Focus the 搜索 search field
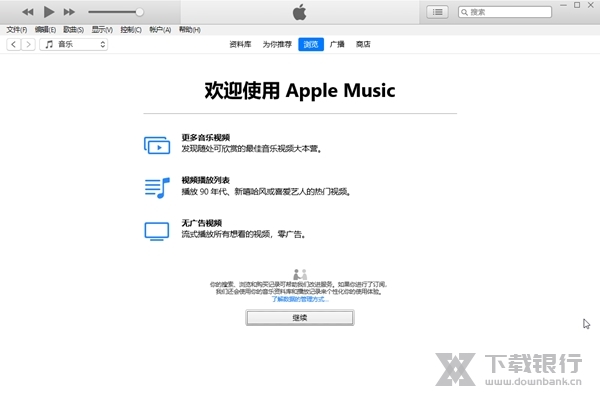Image resolution: width=600 pixels, height=395 pixels. (x=505, y=12)
